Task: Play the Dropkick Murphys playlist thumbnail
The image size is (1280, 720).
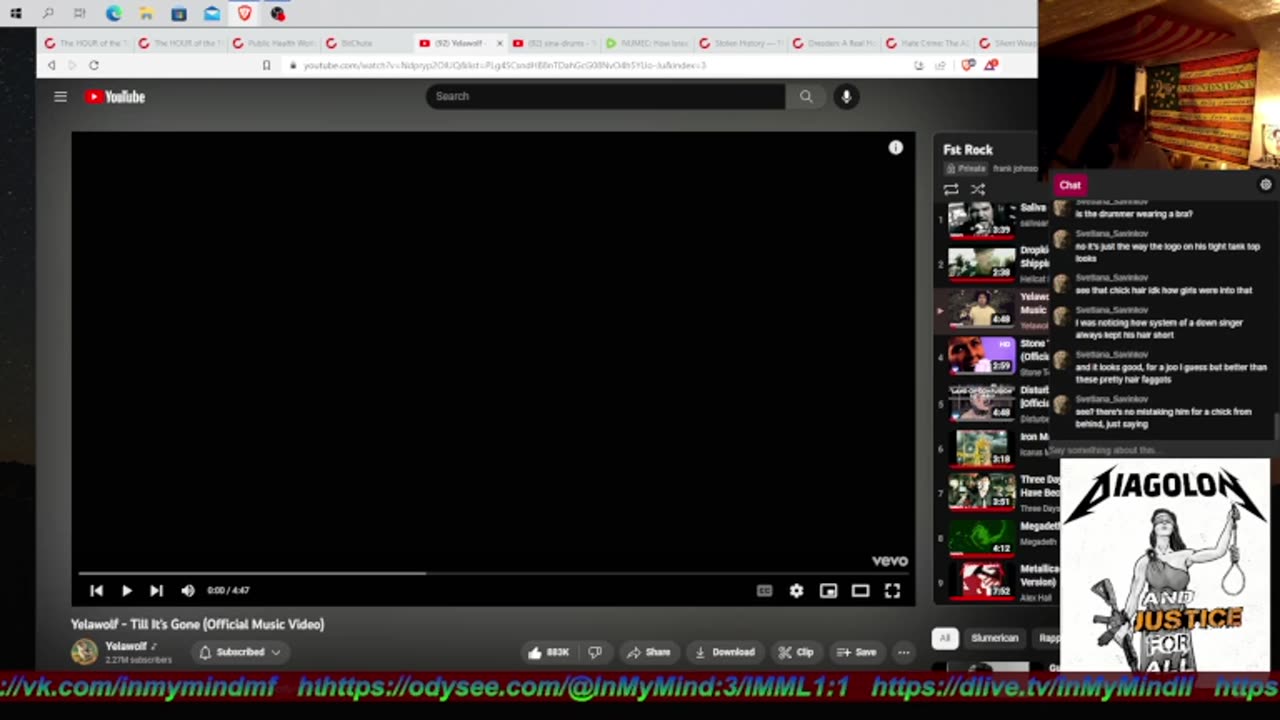Action: [981, 263]
